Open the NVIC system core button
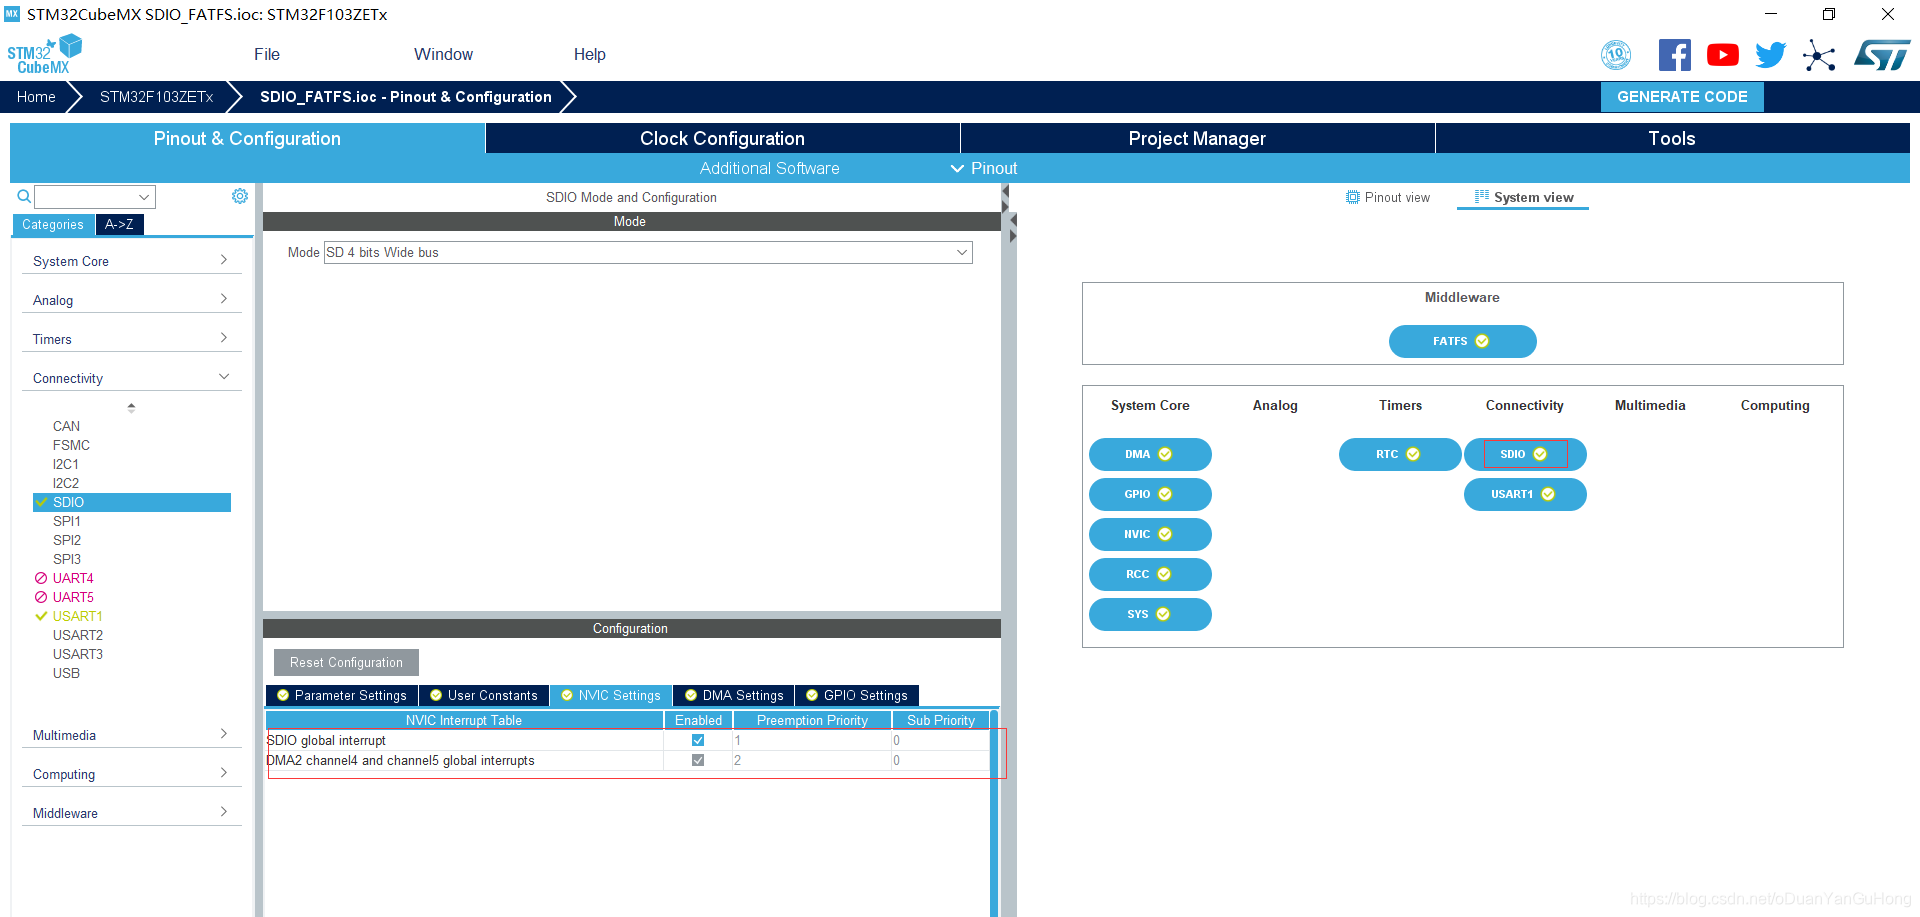Screen dimensions: 1920x917 pos(1150,534)
